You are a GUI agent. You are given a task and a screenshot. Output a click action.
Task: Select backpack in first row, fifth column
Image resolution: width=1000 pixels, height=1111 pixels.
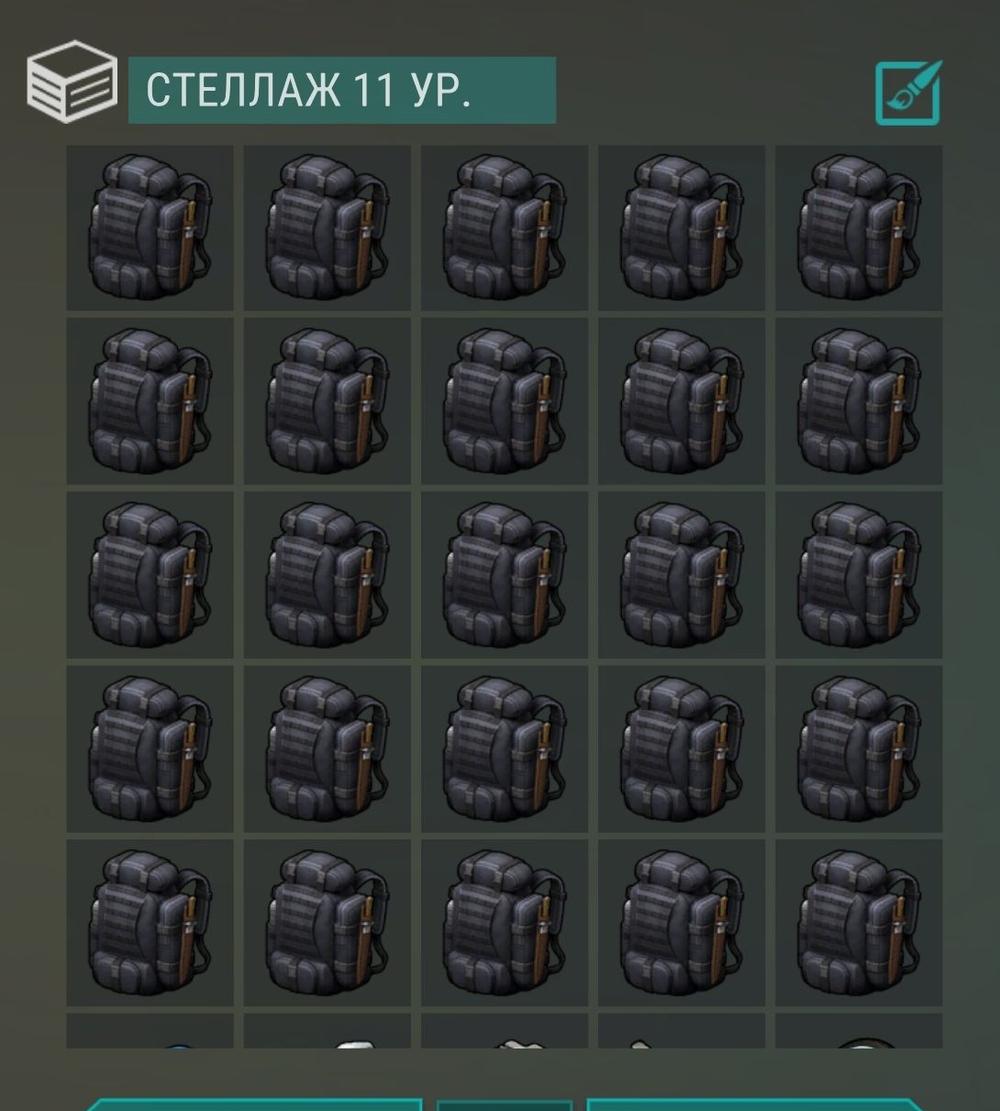(858, 228)
